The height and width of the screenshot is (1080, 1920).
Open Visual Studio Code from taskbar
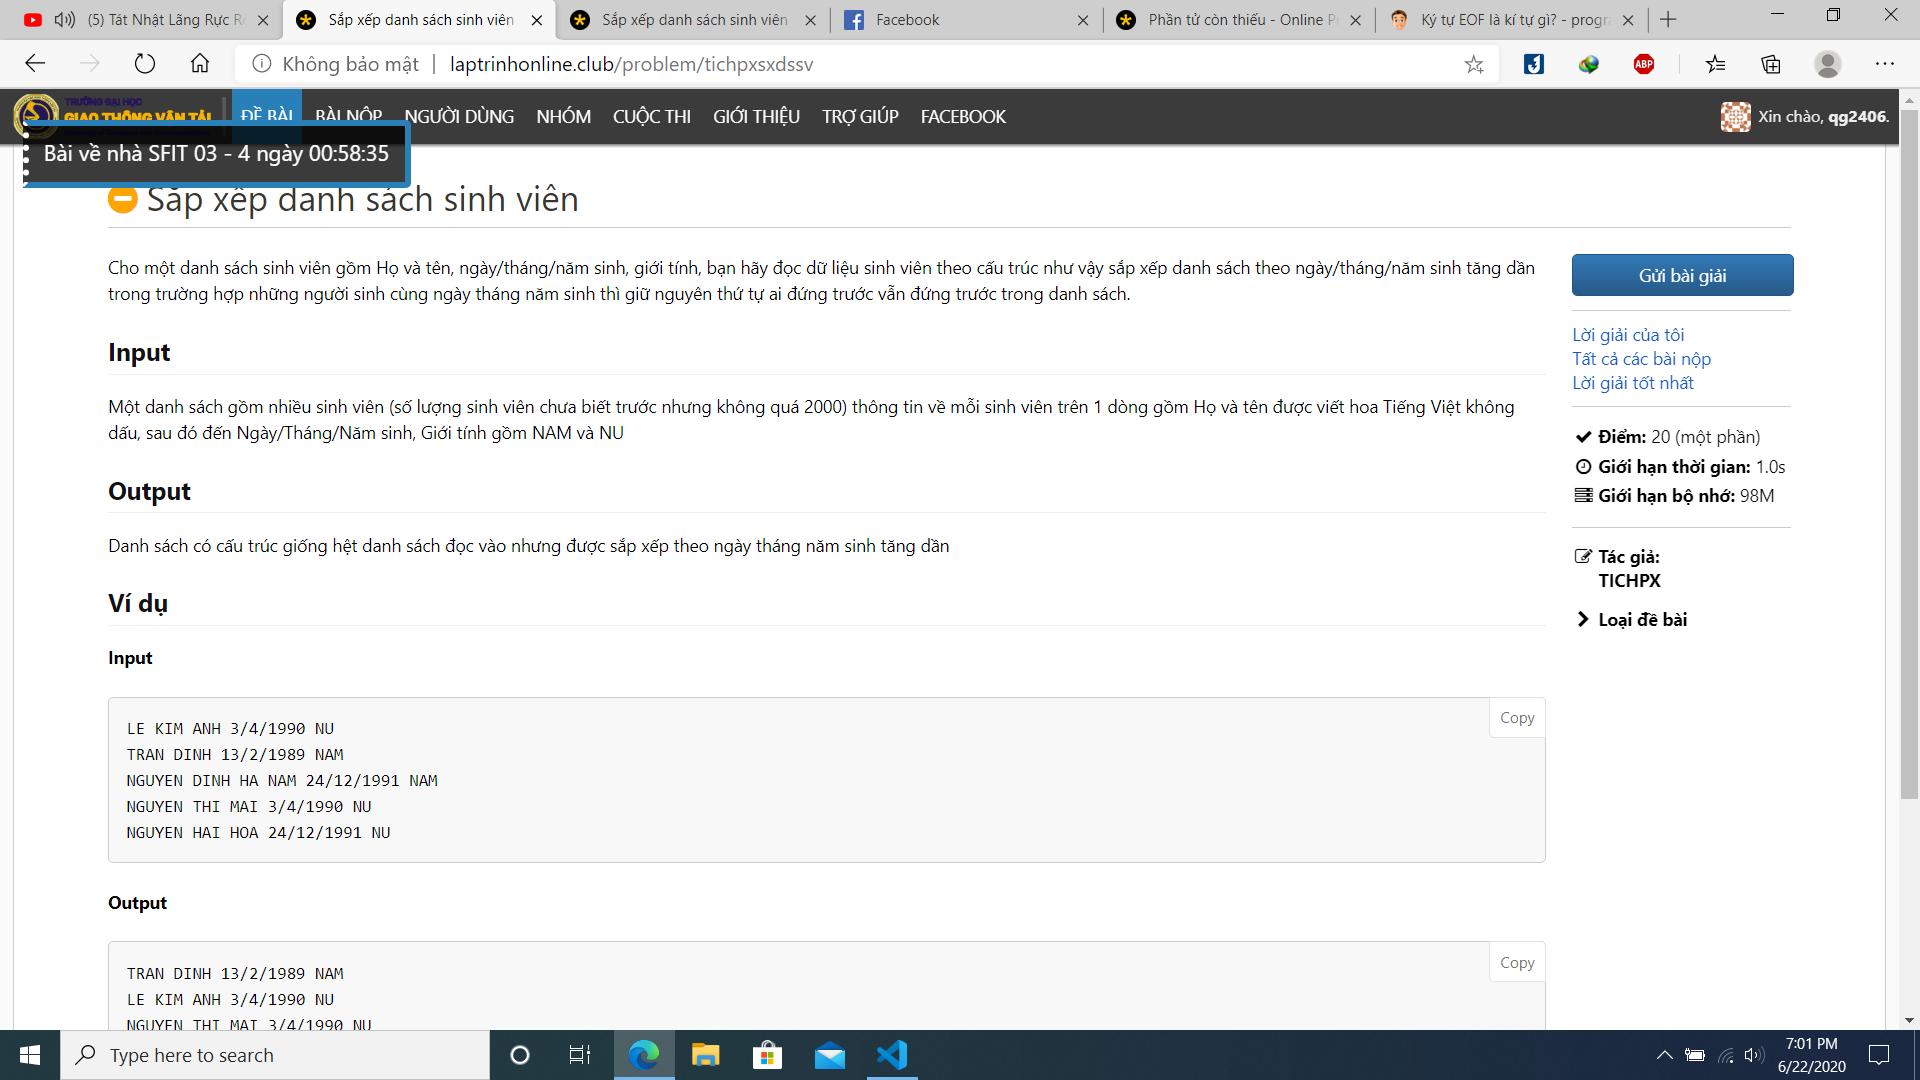[892, 1055]
